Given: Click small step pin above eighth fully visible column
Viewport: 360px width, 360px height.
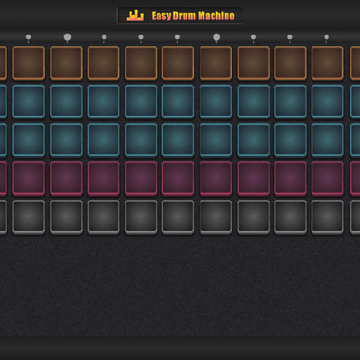Looking at the screenshot, I should coord(290,38).
